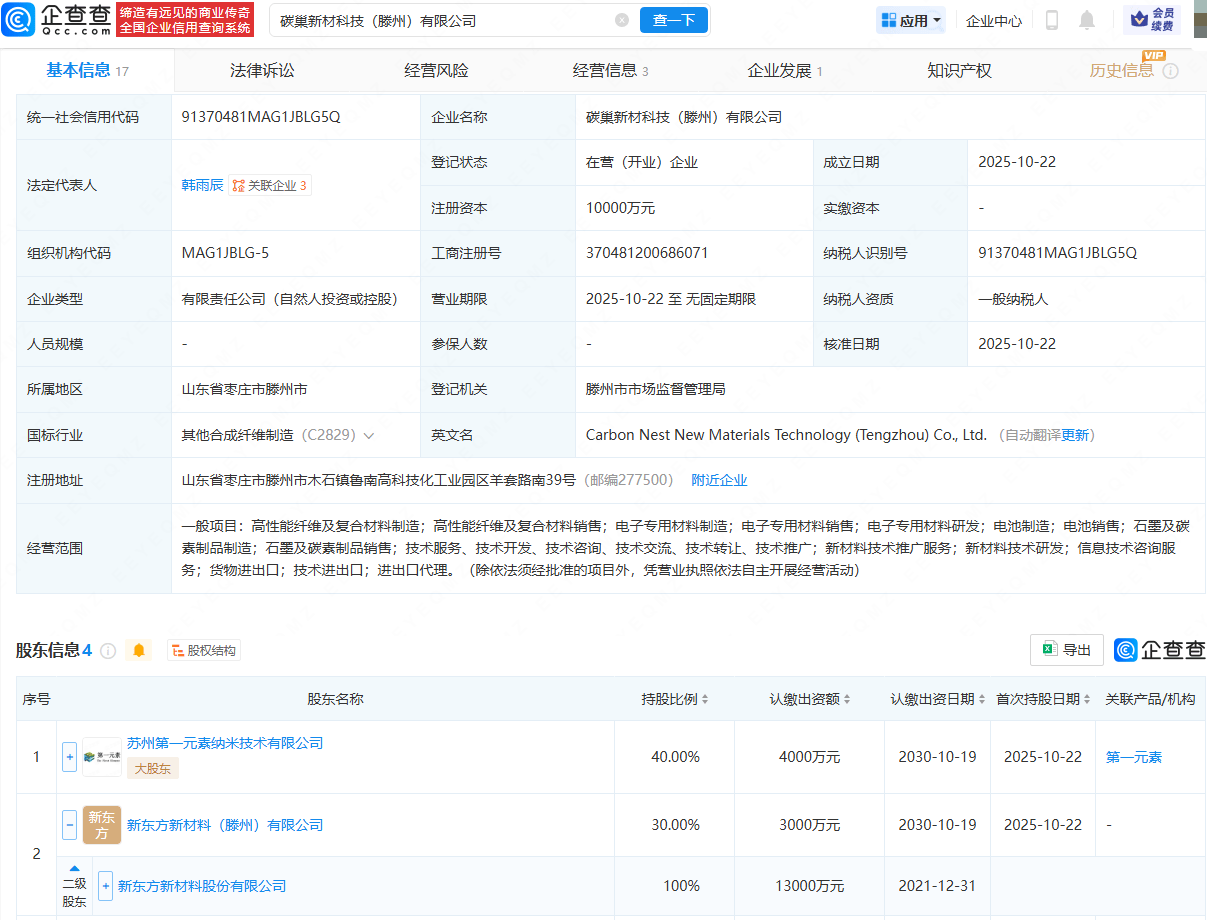
Task: Switch to the 知识产权 tab
Action: coord(959,71)
